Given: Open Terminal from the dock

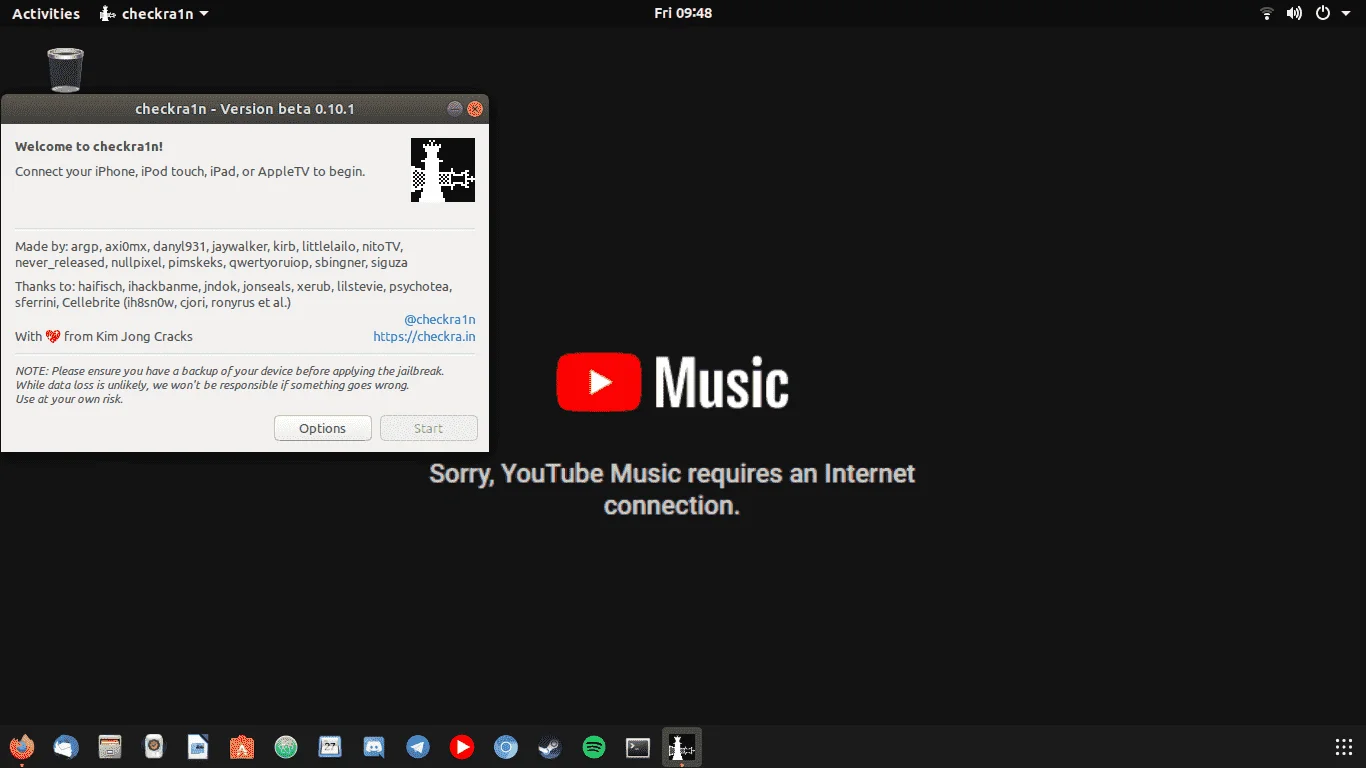Looking at the screenshot, I should click(638, 747).
